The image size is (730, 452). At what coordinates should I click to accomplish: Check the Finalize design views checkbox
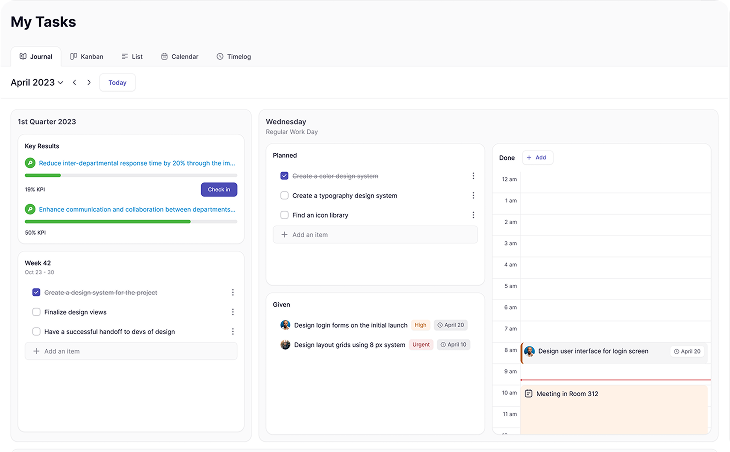coord(36,312)
